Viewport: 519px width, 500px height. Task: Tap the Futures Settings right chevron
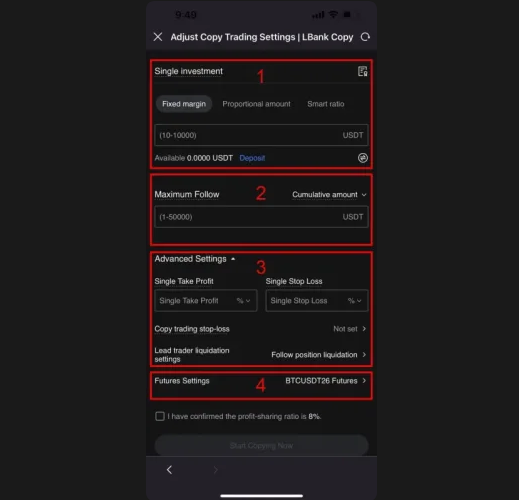364,380
